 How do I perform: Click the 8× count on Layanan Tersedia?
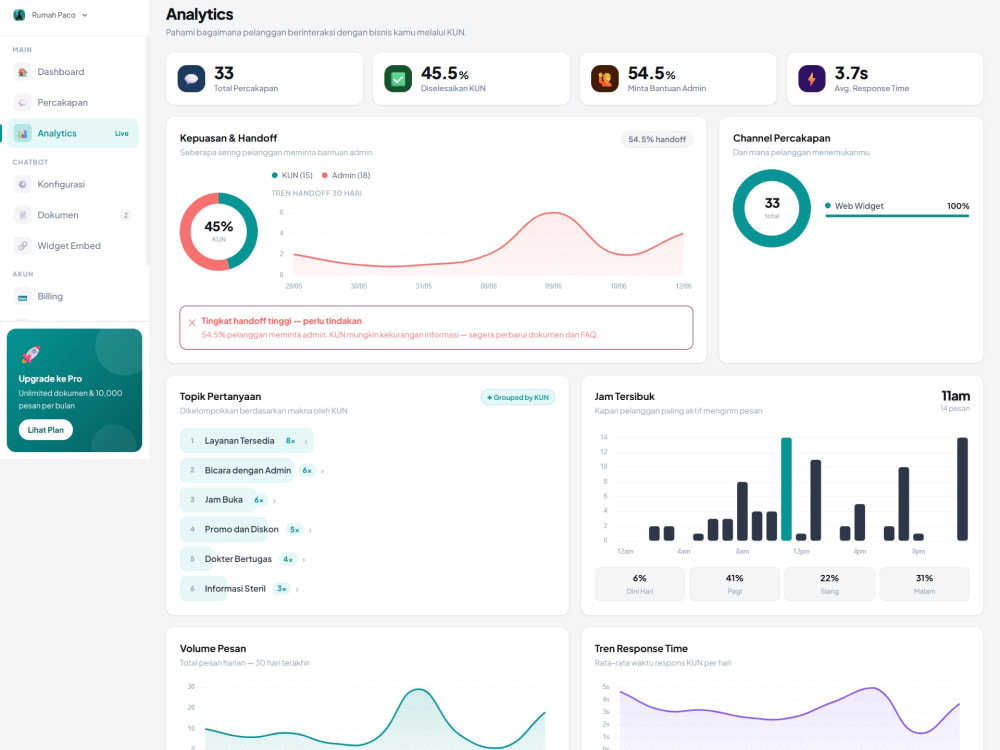[x=290, y=441]
